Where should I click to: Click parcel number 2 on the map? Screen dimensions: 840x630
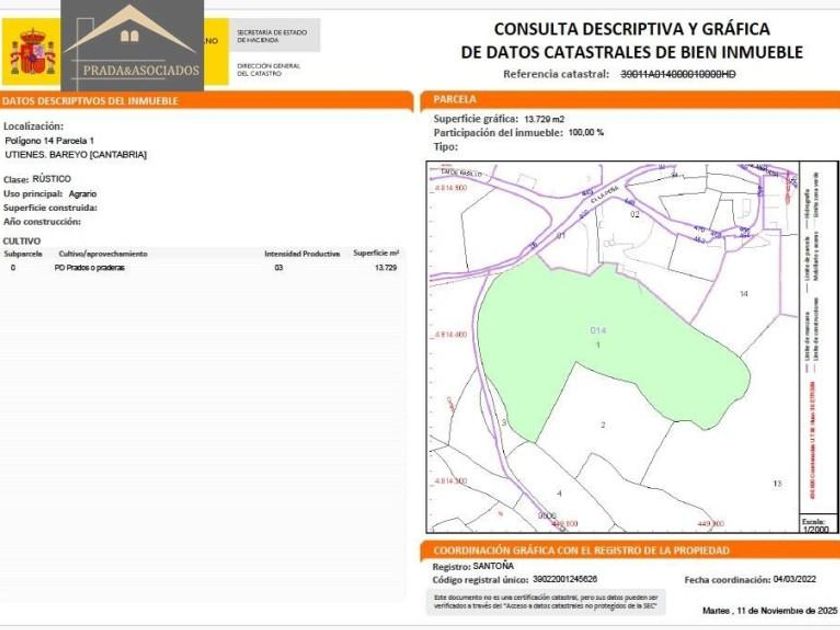[602, 425]
